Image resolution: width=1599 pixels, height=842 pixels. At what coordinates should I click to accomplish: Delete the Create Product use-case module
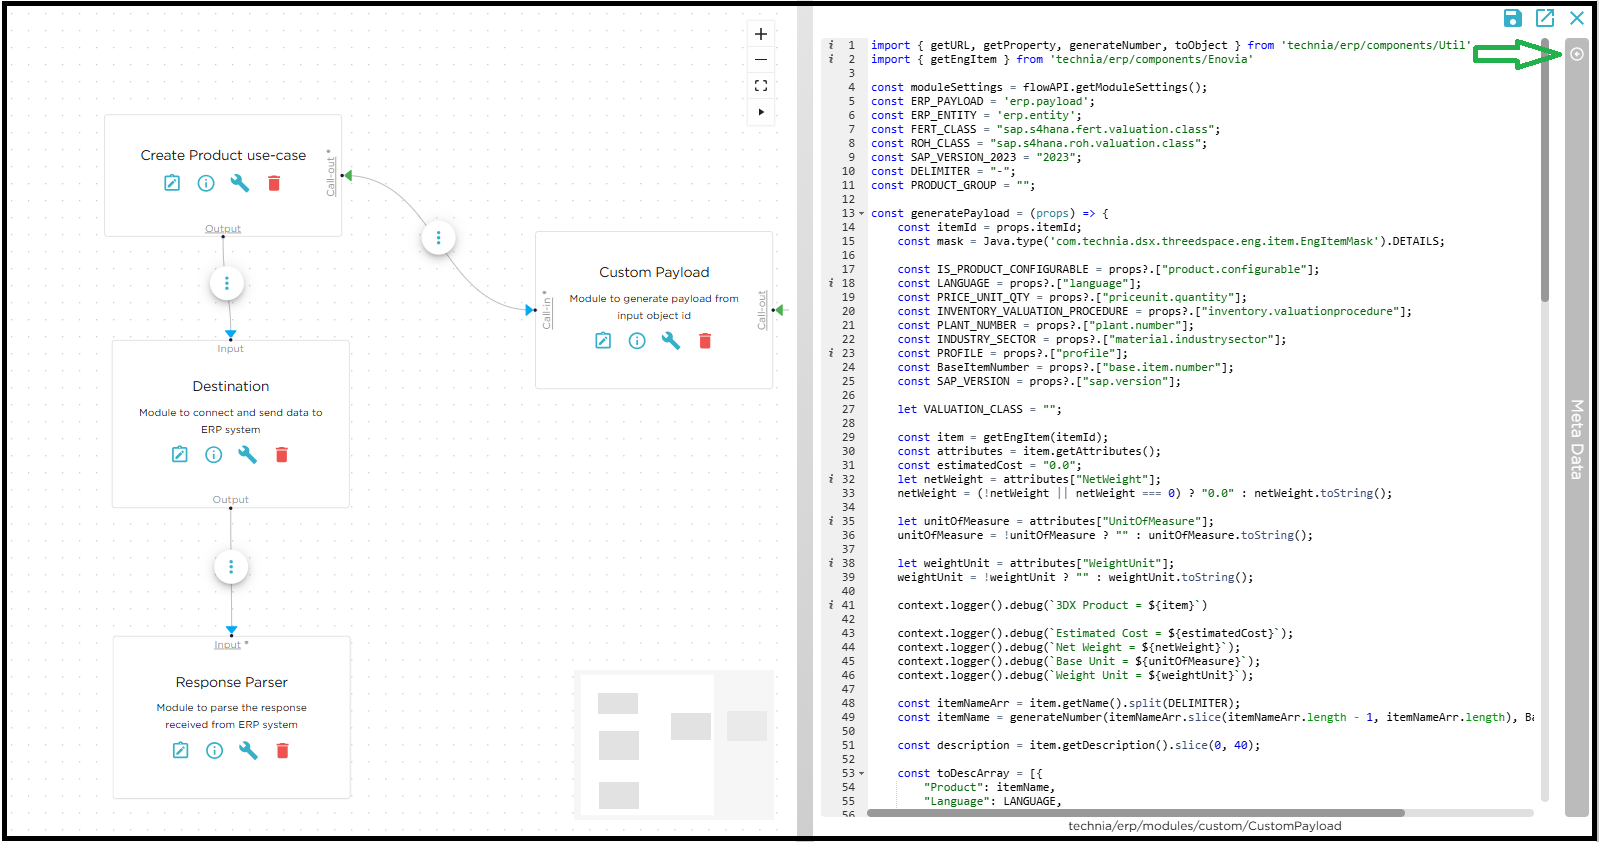coord(274,183)
